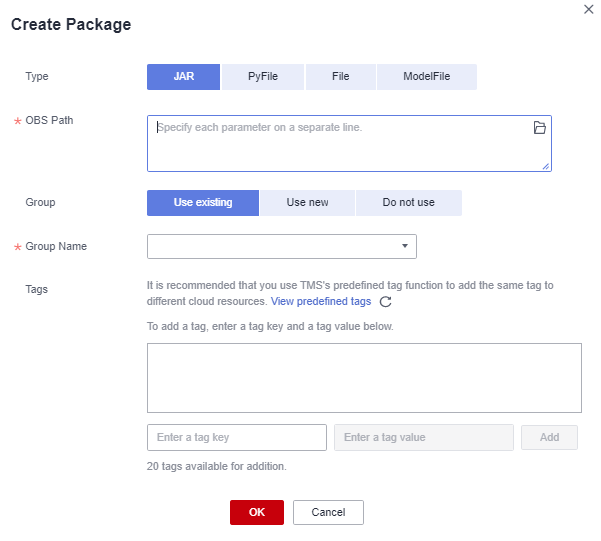Select the Use existing group option
601x541 pixels.
(x=203, y=203)
